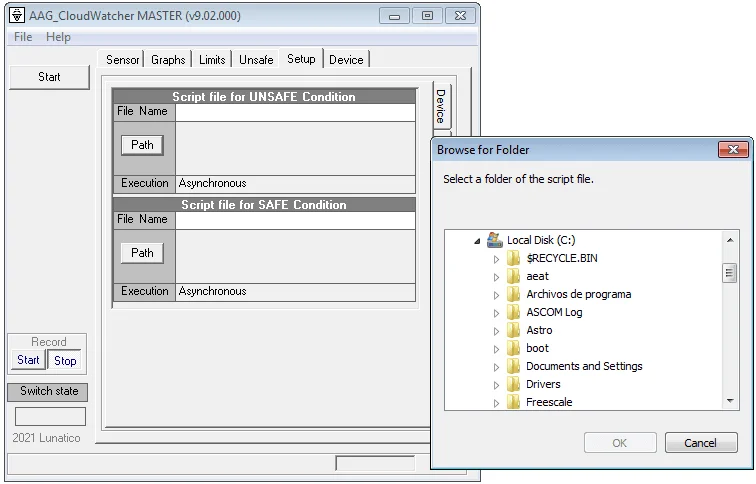
Task: Click the '2021 Lunatico' text
Action: coord(46,438)
